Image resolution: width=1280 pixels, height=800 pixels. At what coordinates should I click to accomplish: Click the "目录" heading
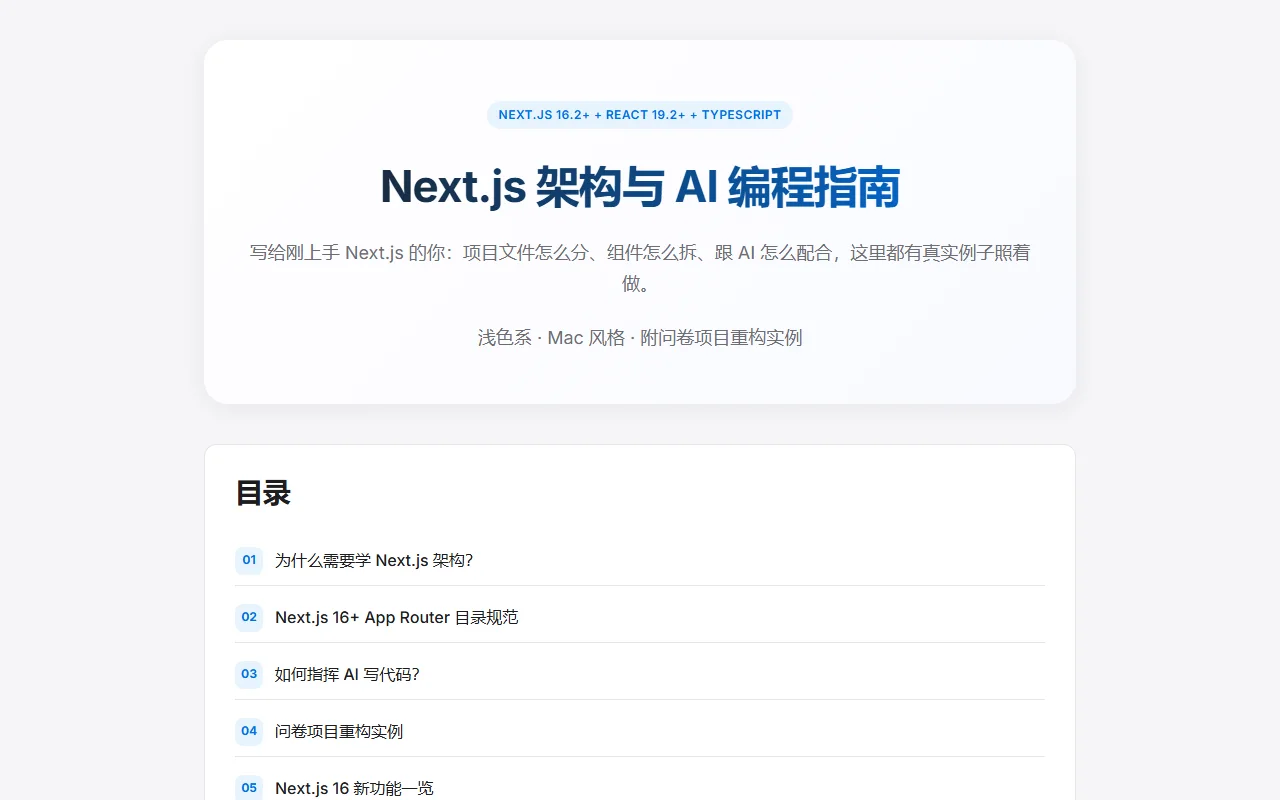[263, 493]
